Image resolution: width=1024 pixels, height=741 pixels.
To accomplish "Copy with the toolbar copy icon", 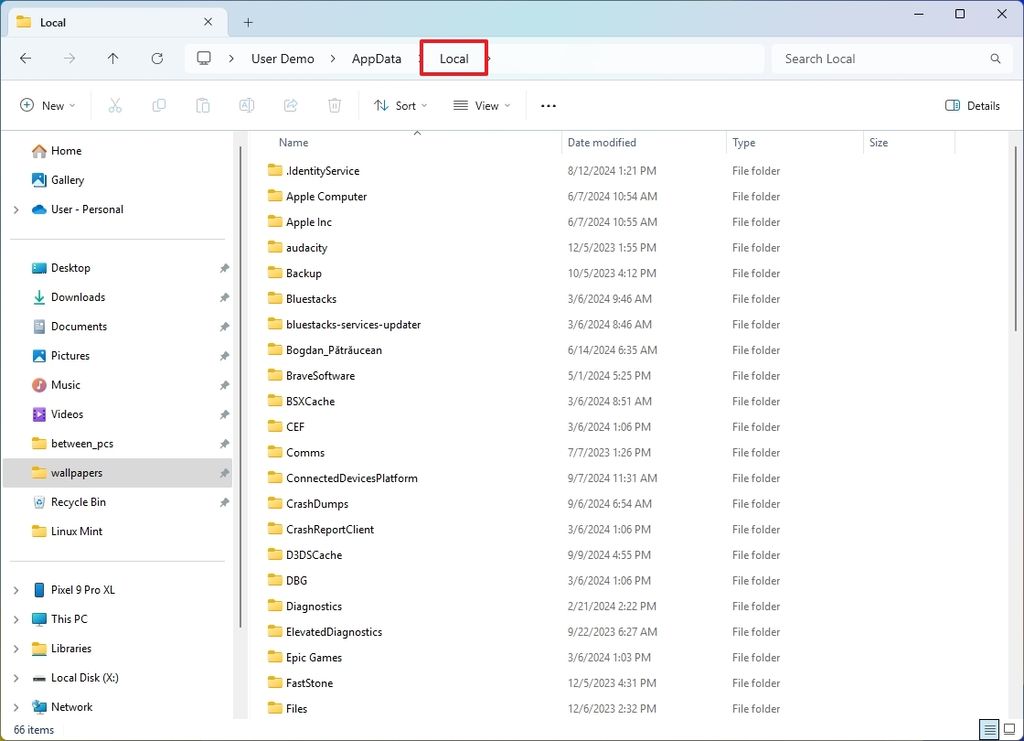I will (159, 105).
